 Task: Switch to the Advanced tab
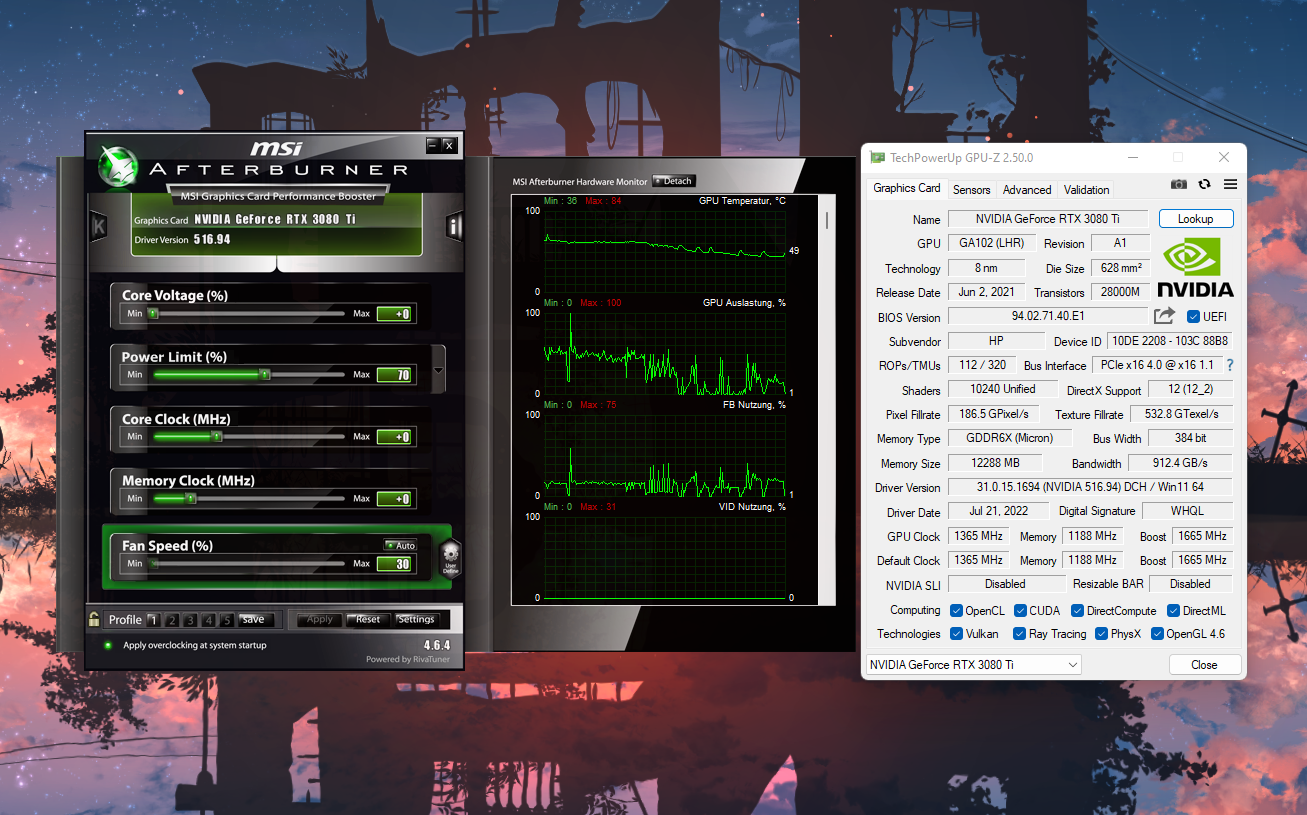[x=1027, y=190]
